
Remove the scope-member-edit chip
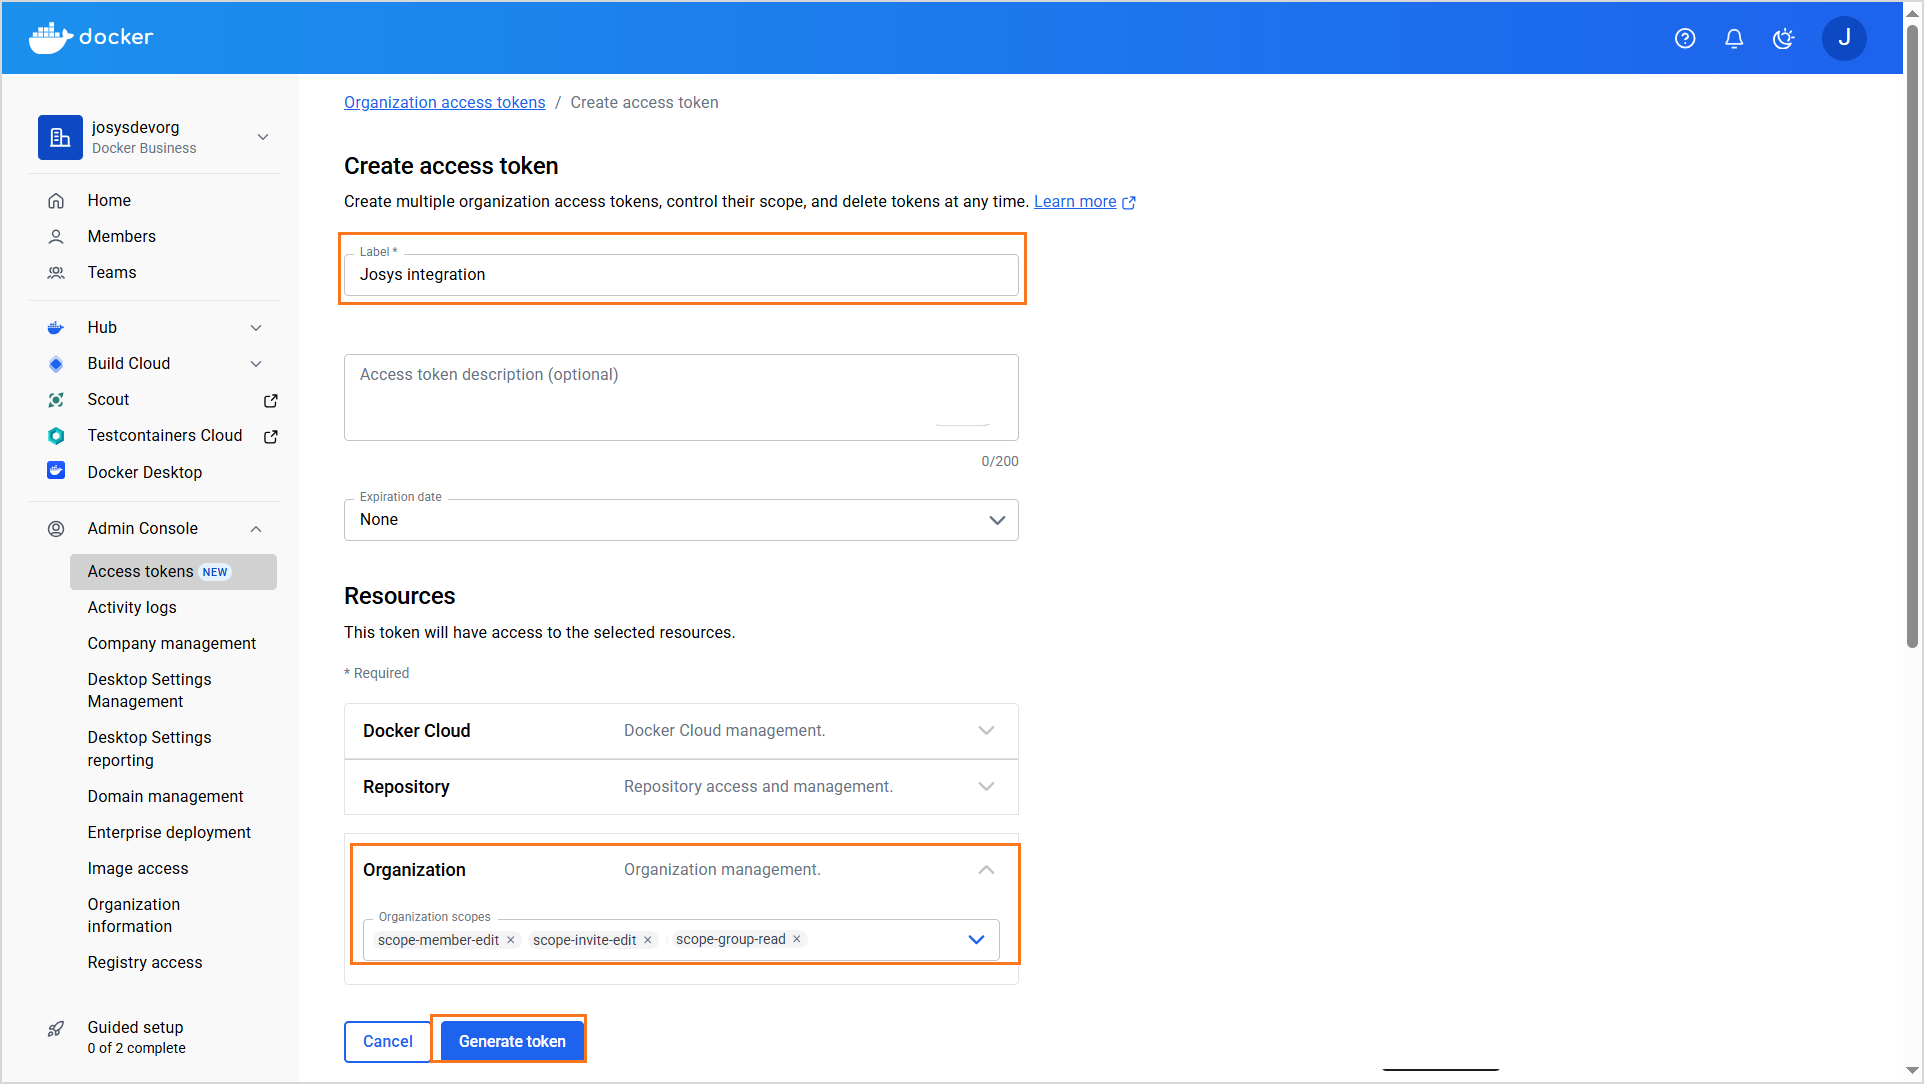point(511,940)
